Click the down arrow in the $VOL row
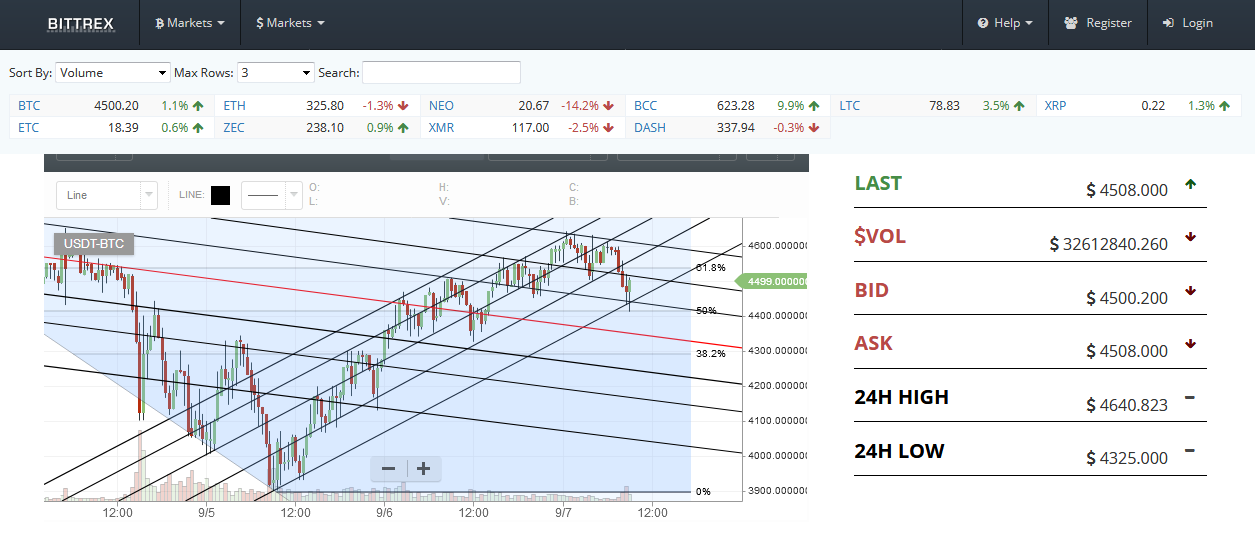 point(1190,237)
